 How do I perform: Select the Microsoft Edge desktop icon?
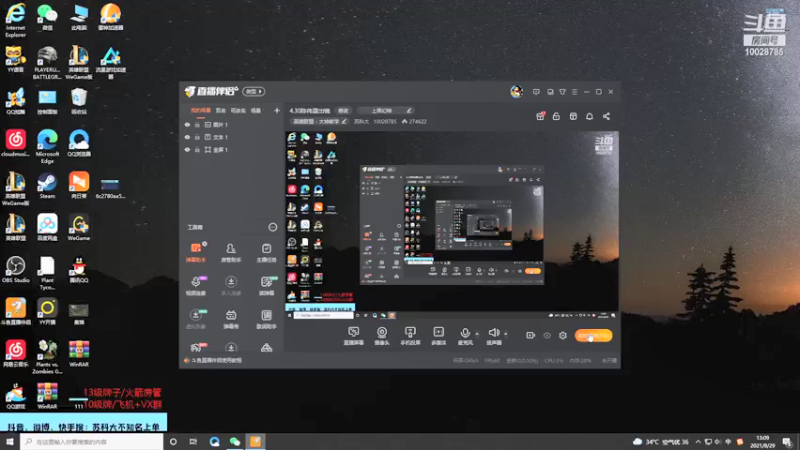pyautogui.click(x=47, y=146)
